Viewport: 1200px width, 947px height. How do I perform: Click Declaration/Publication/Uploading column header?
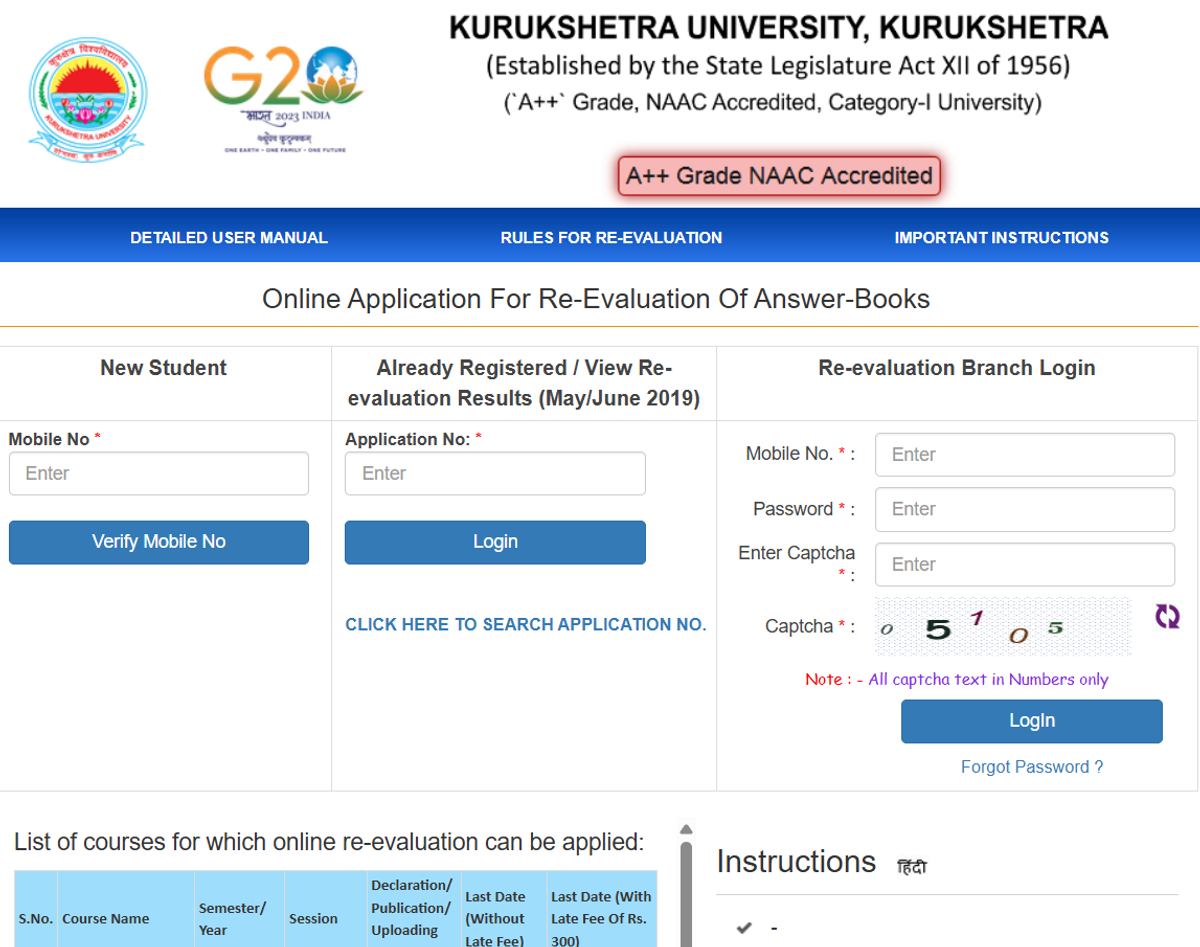pyautogui.click(x=414, y=910)
